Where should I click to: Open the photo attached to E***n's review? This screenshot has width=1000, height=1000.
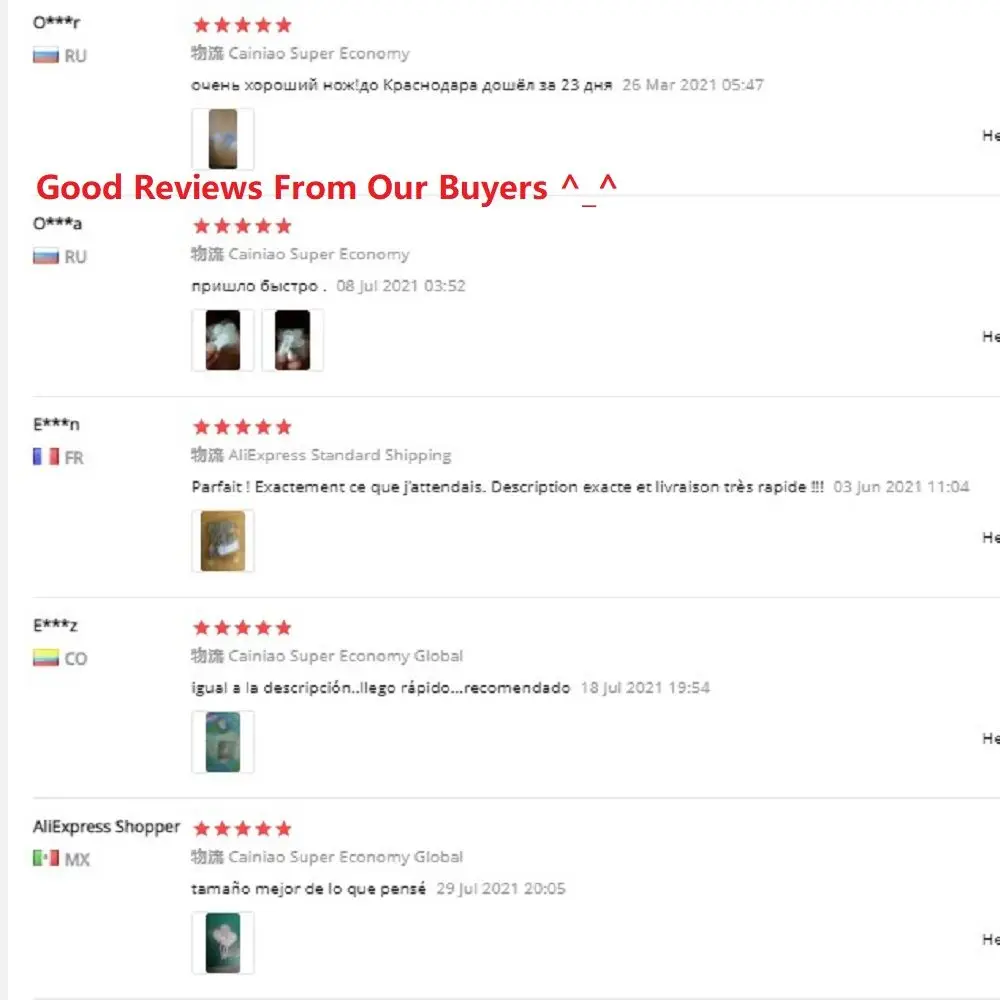coord(223,541)
